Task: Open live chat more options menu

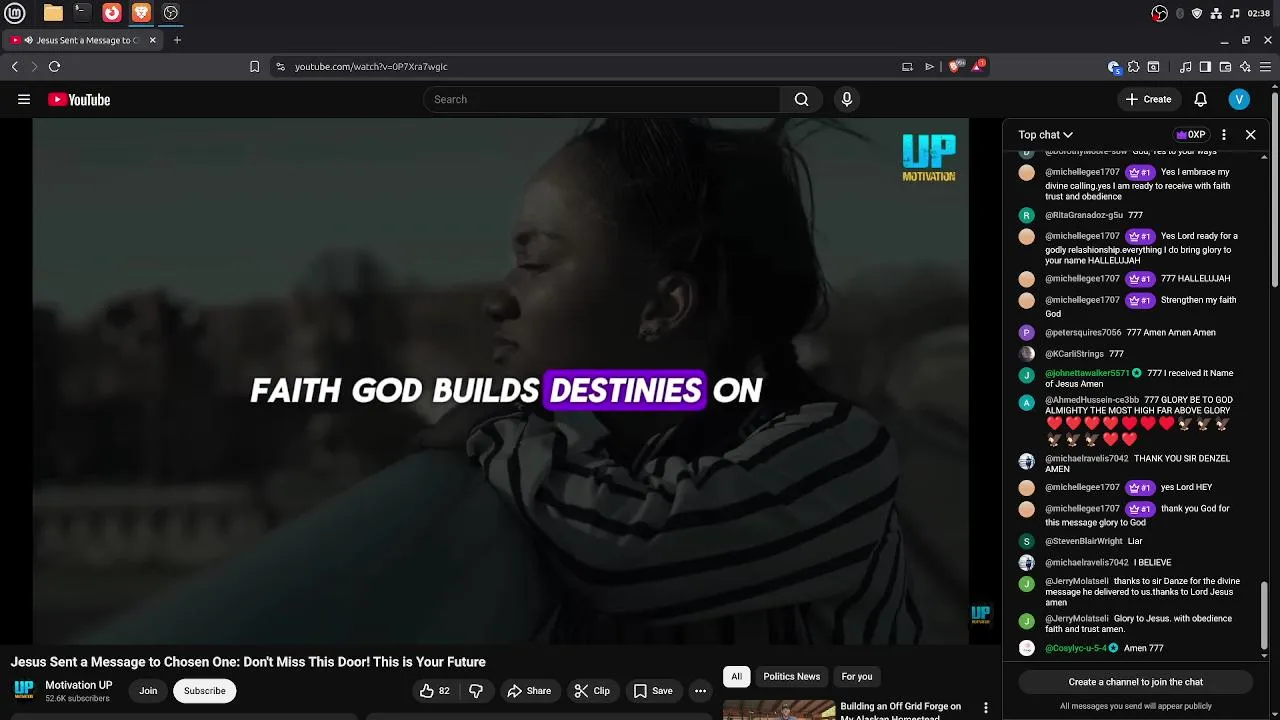Action: point(1224,134)
